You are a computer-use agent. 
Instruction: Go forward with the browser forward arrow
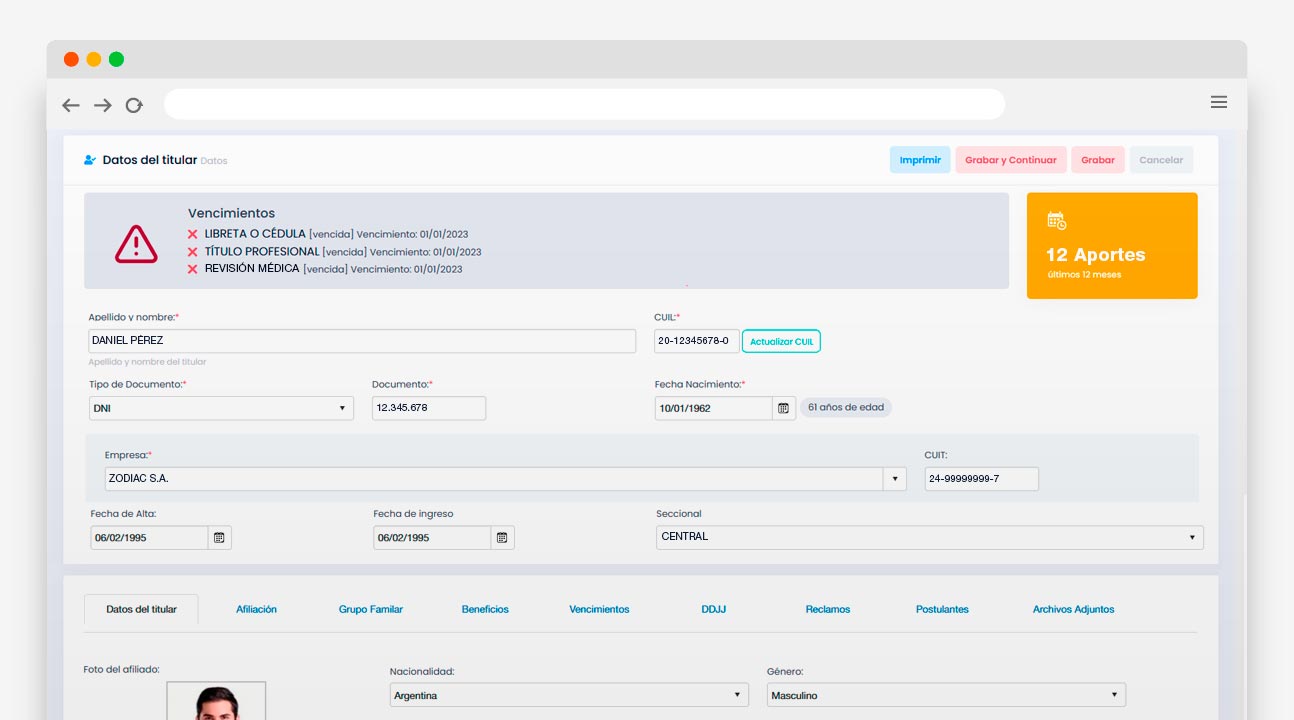pyautogui.click(x=103, y=105)
